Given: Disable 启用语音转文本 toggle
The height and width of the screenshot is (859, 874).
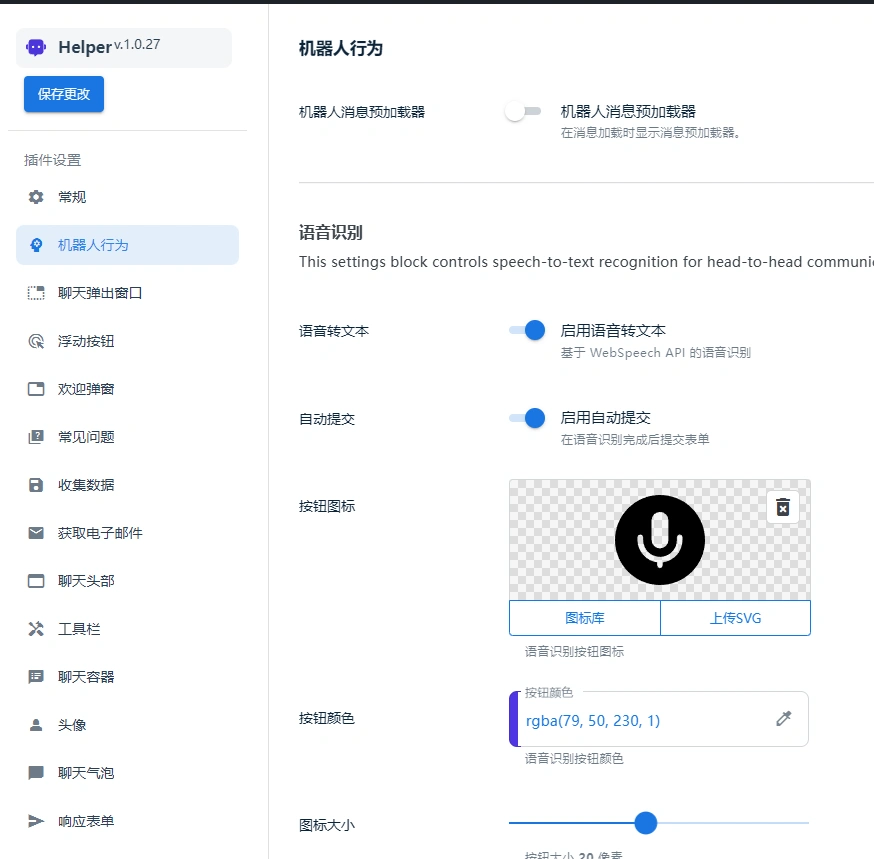Looking at the screenshot, I should point(526,331).
